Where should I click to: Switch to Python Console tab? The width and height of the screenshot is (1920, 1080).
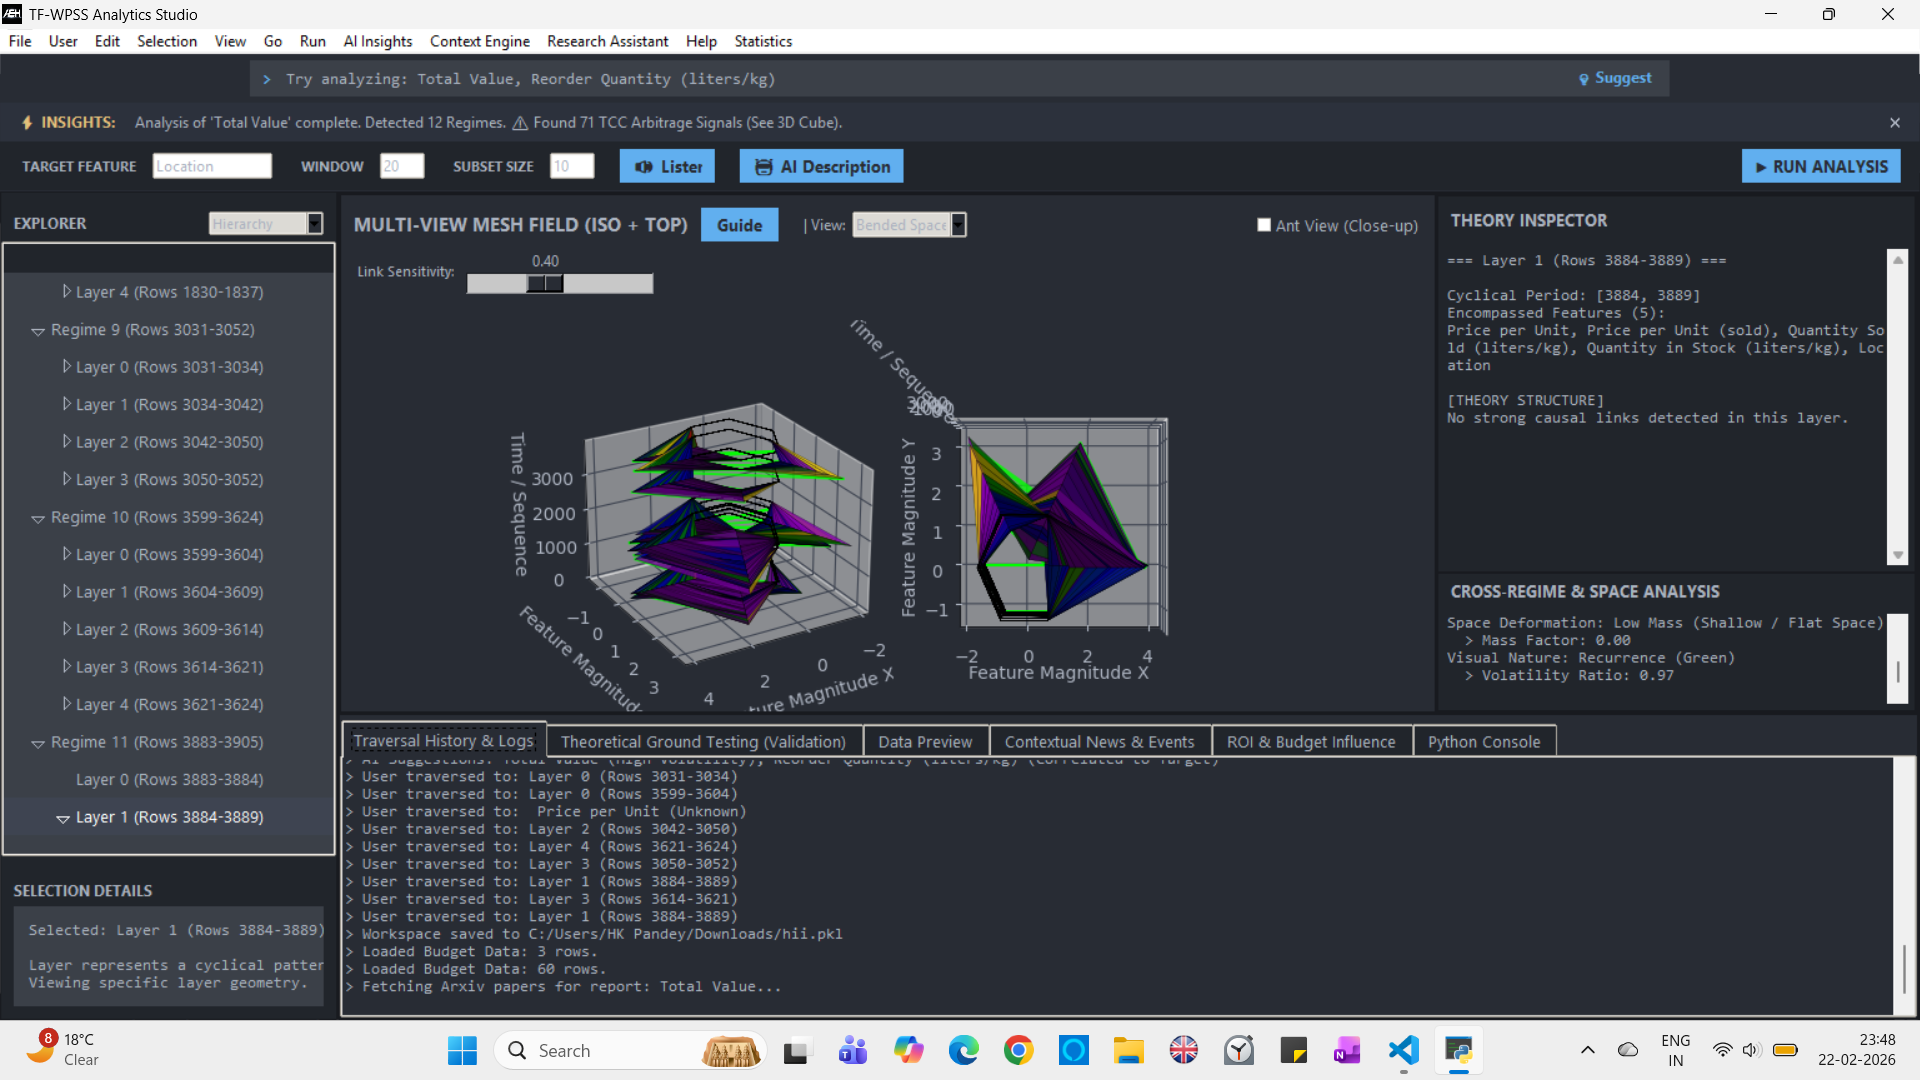[x=1484, y=741]
